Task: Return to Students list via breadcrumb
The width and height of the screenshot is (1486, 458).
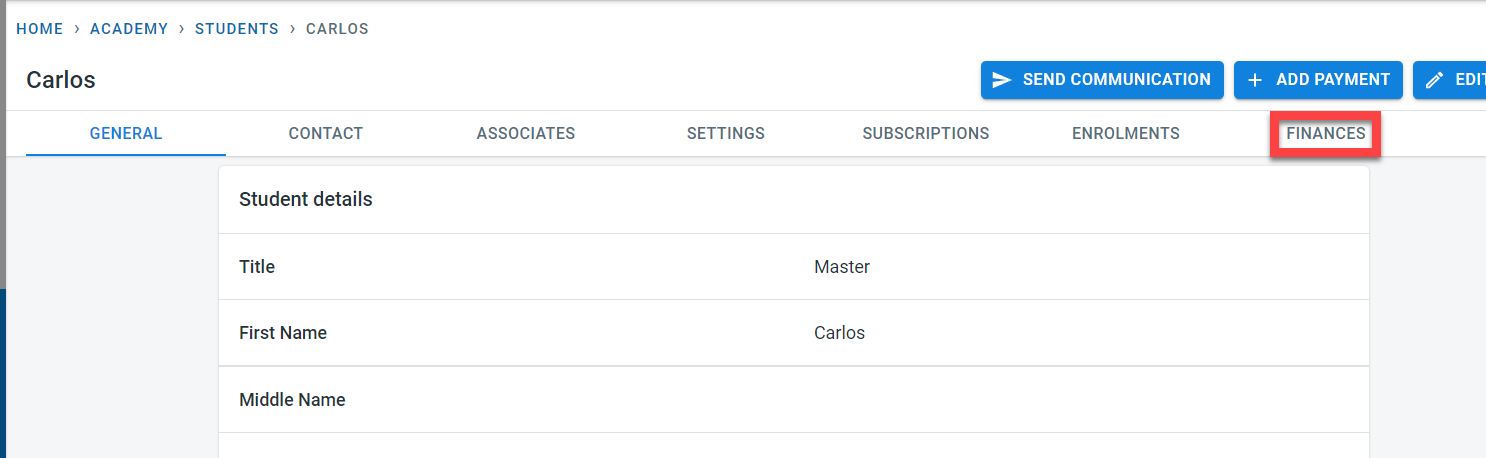Action: 237,29
